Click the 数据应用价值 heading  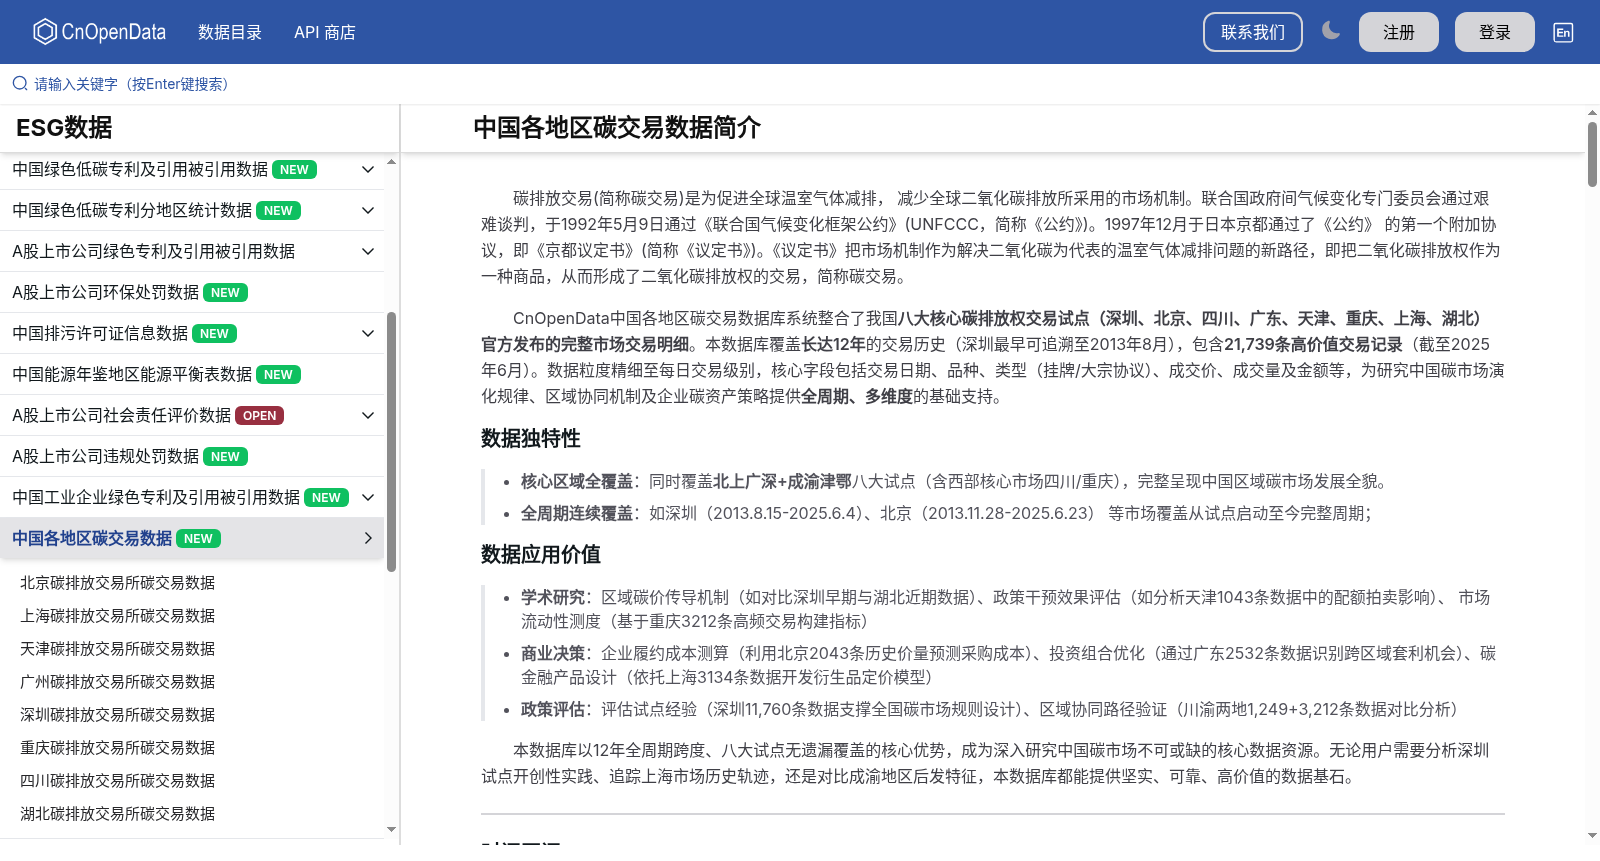[541, 555]
